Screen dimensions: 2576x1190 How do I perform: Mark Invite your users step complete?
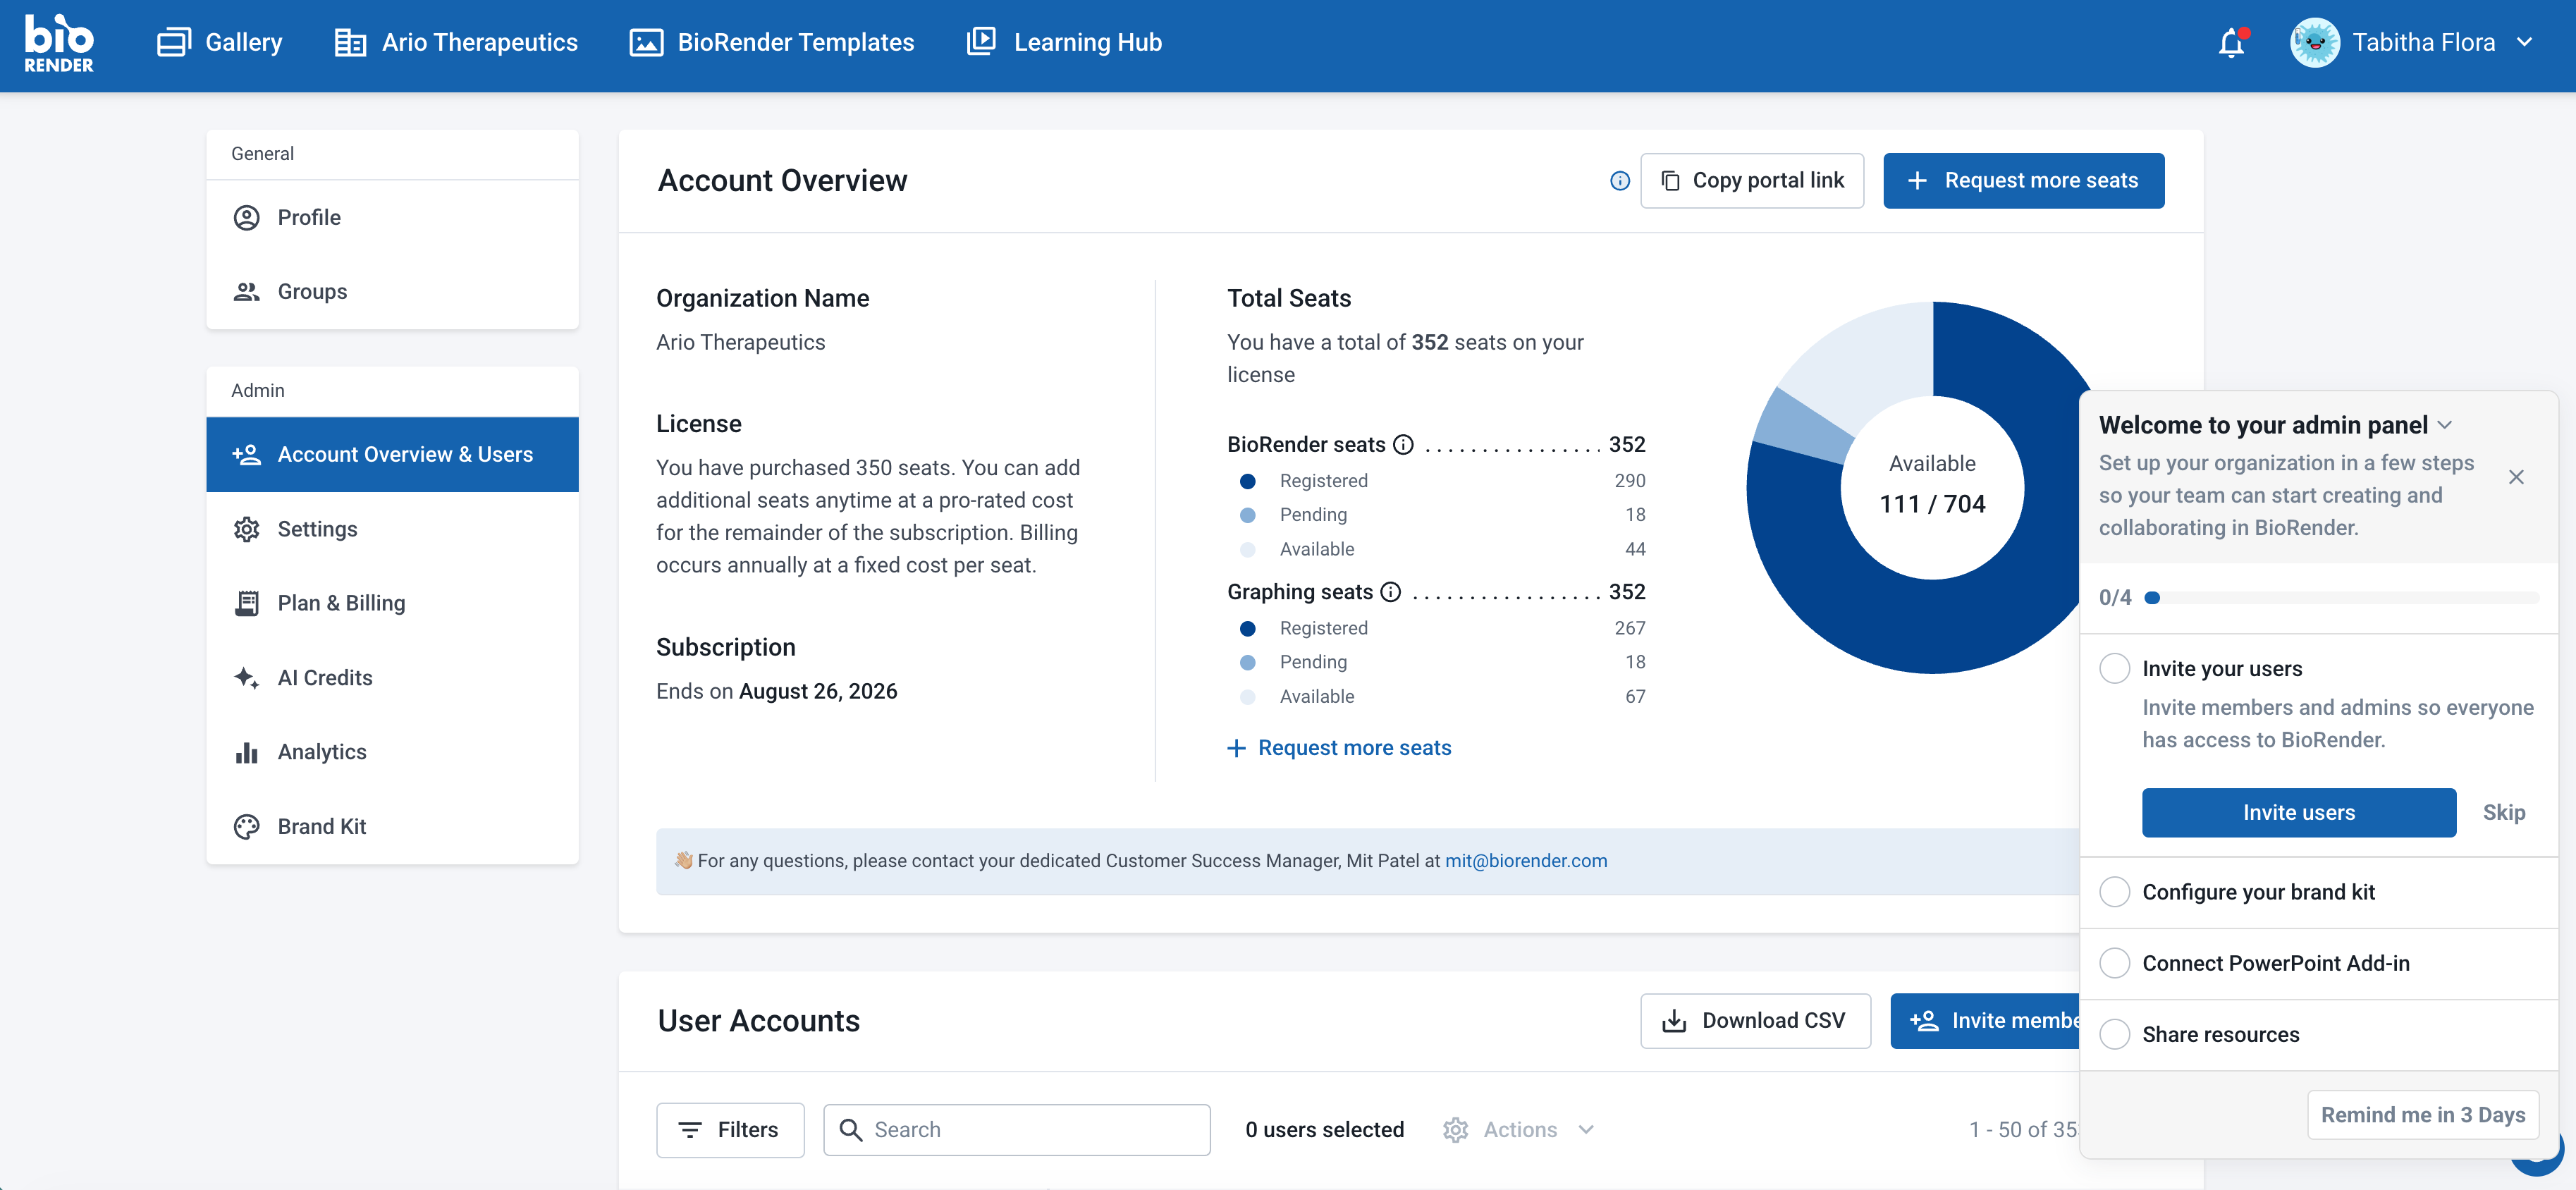pyautogui.click(x=2114, y=669)
